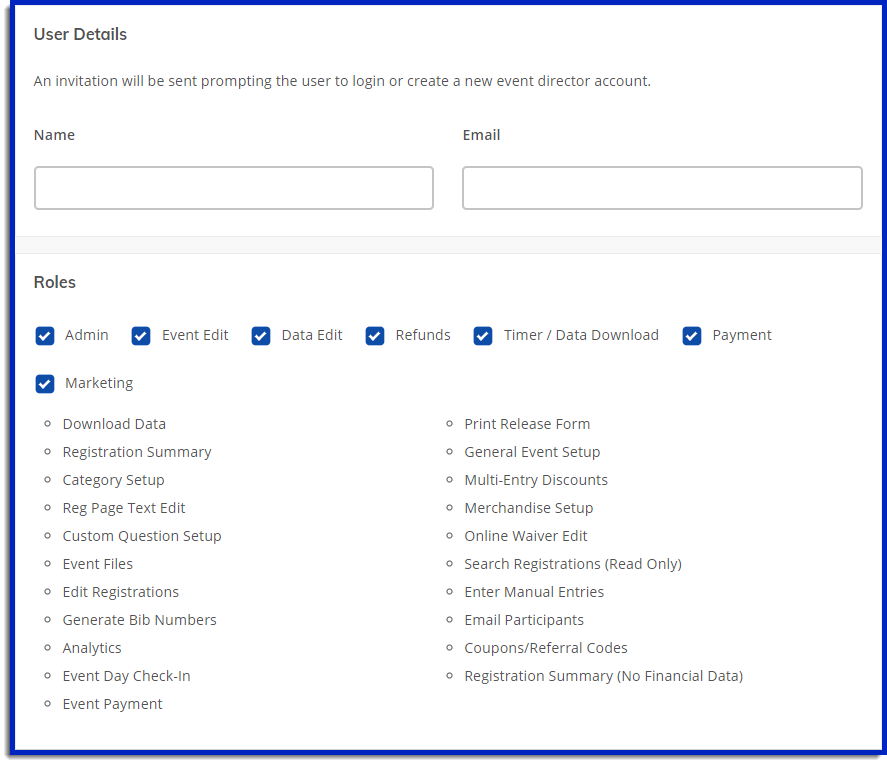
Task: Focus the Email text box
Action: [x=662, y=188]
